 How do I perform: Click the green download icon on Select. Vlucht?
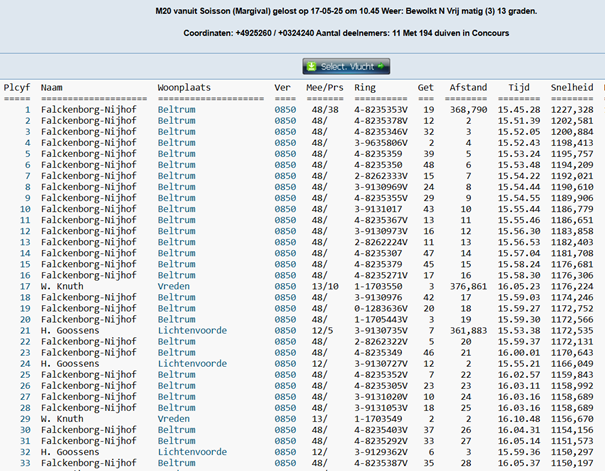tap(312, 66)
